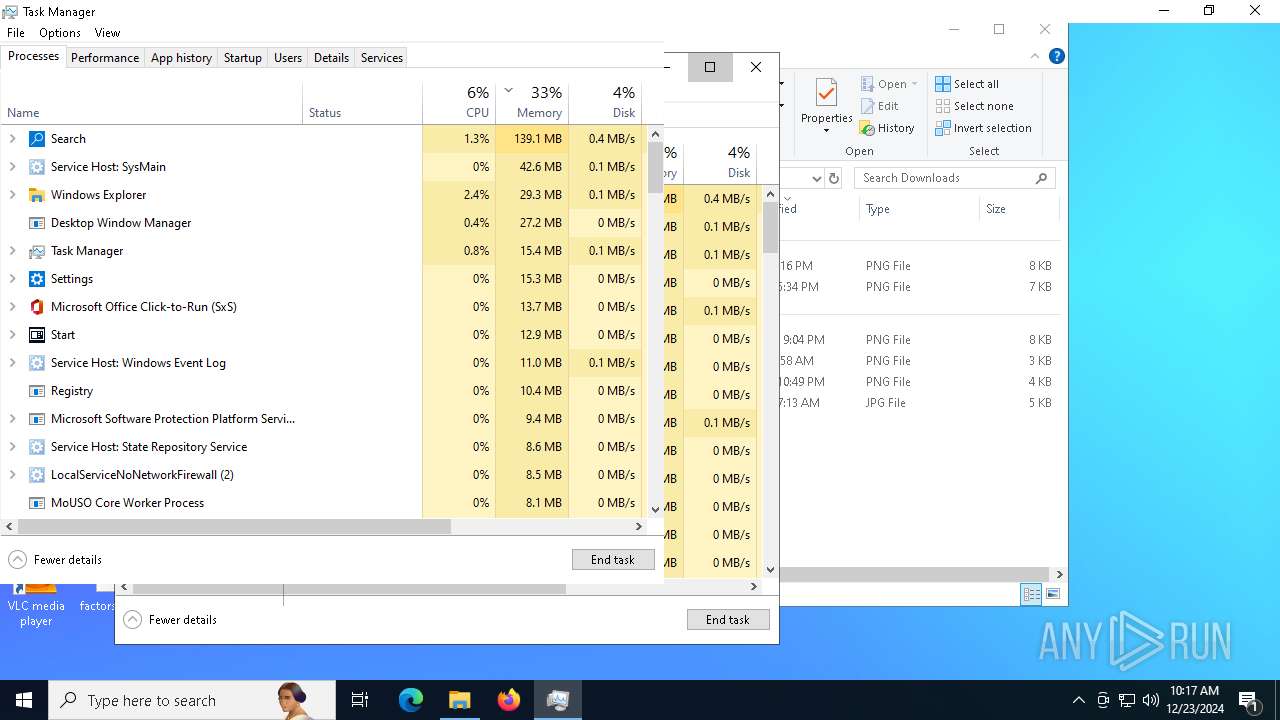The height and width of the screenshot is (720, 1280).
Task: Click the MoUSO Core Worker Process icon
Action: tap(37, 503)
